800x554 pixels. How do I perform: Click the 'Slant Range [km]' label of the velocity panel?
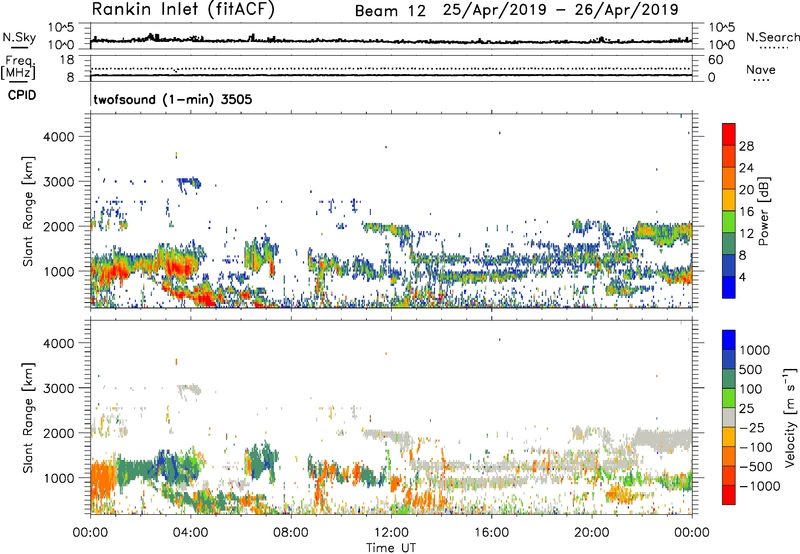point(28,418)
